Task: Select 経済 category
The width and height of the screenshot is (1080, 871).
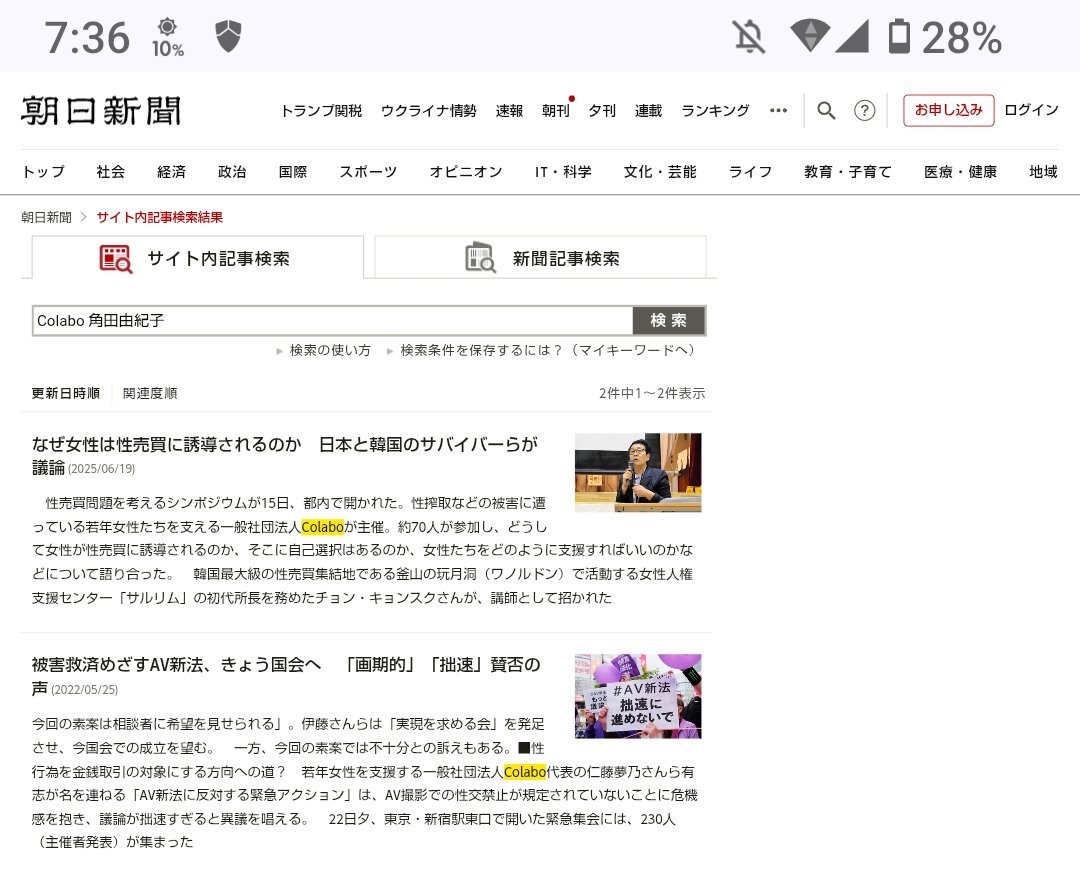Action: coord(171,171)
